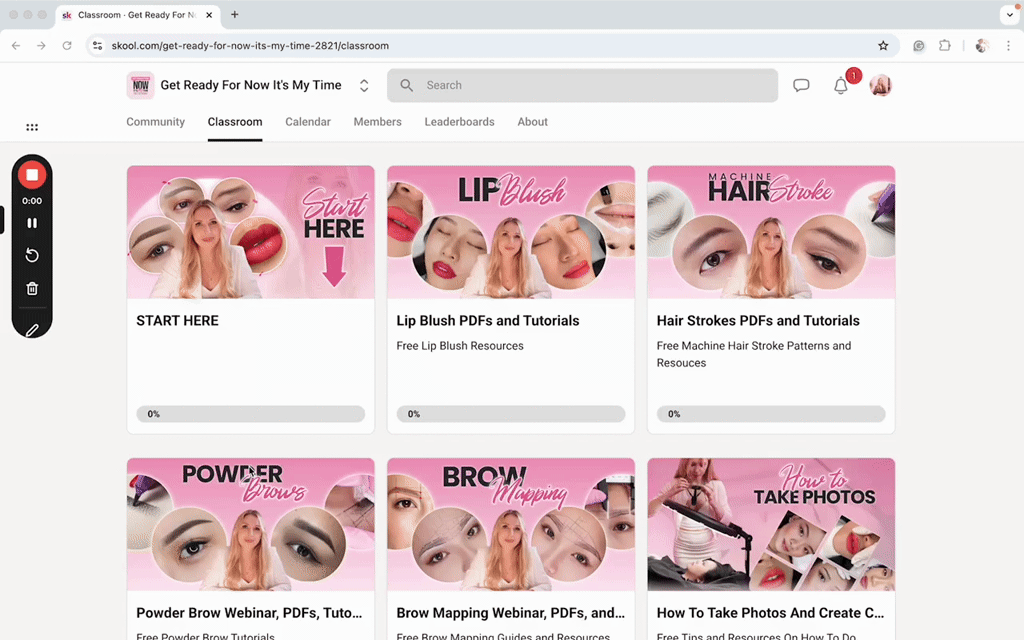Click the Lip Blush 0% progress bar
Viewport: 1024px width, 640px height.
click(x=511, y=414)
